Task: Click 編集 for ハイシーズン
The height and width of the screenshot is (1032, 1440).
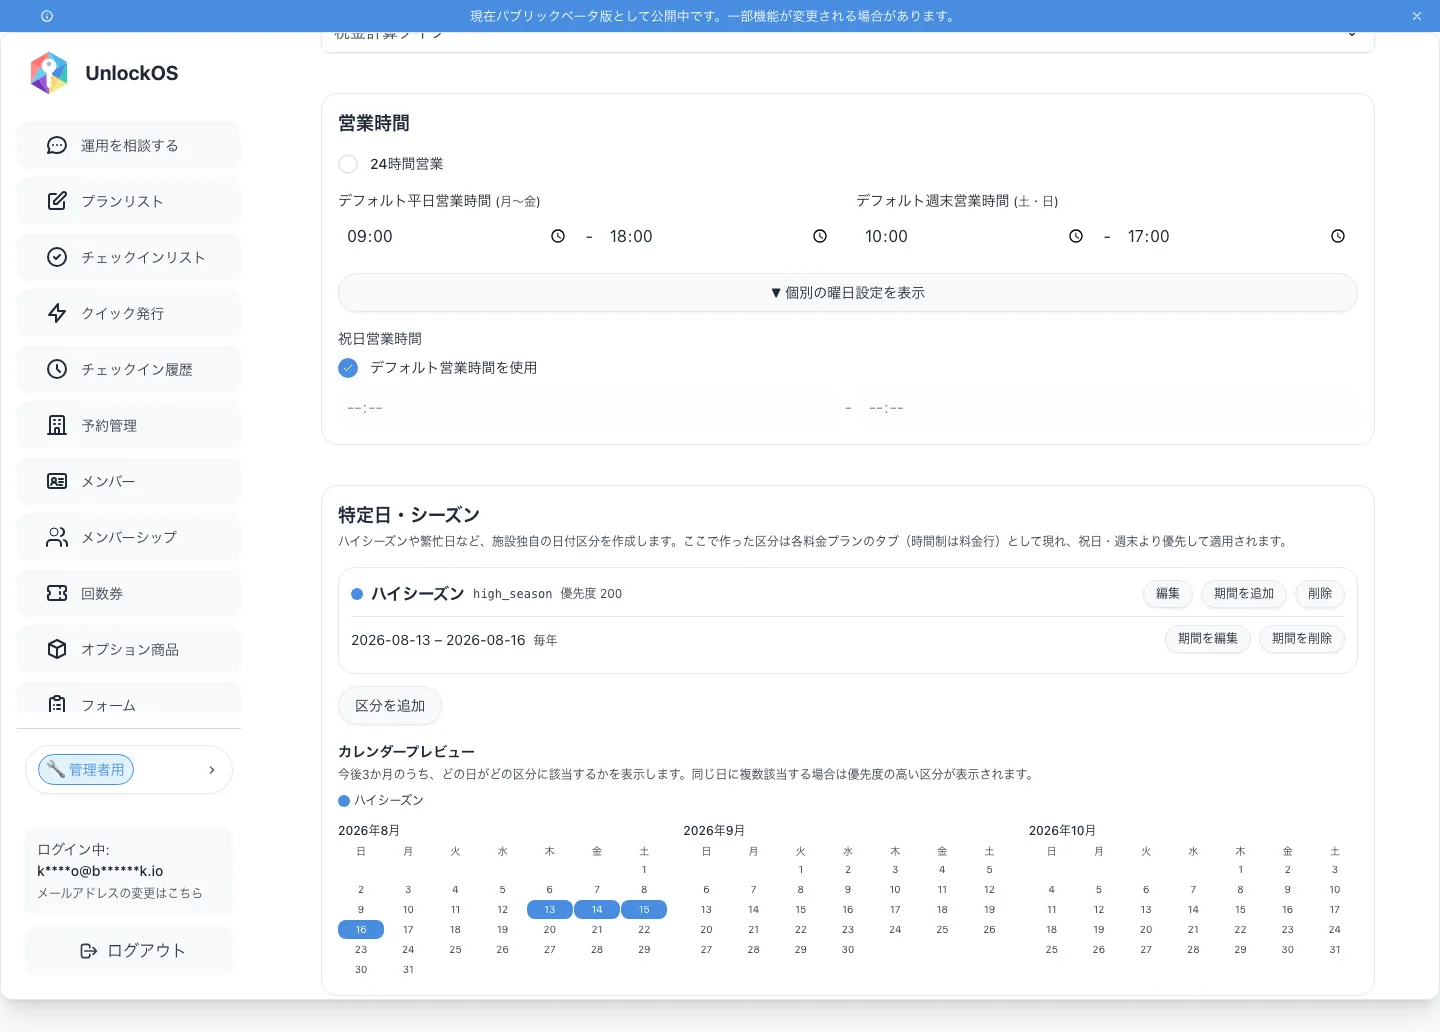Action: tap(1168, 594)
